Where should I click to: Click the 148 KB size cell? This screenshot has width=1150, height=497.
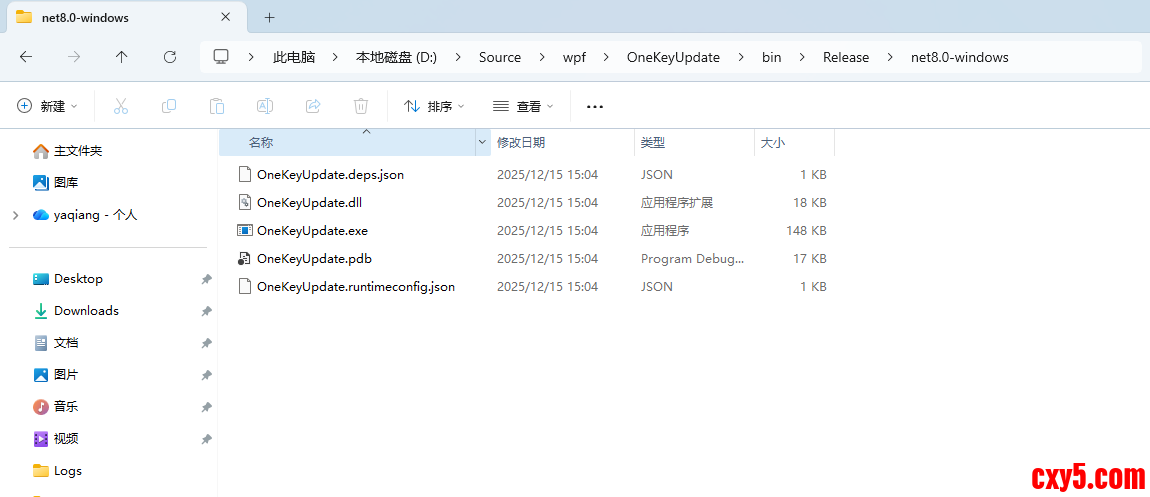point(806,230)
